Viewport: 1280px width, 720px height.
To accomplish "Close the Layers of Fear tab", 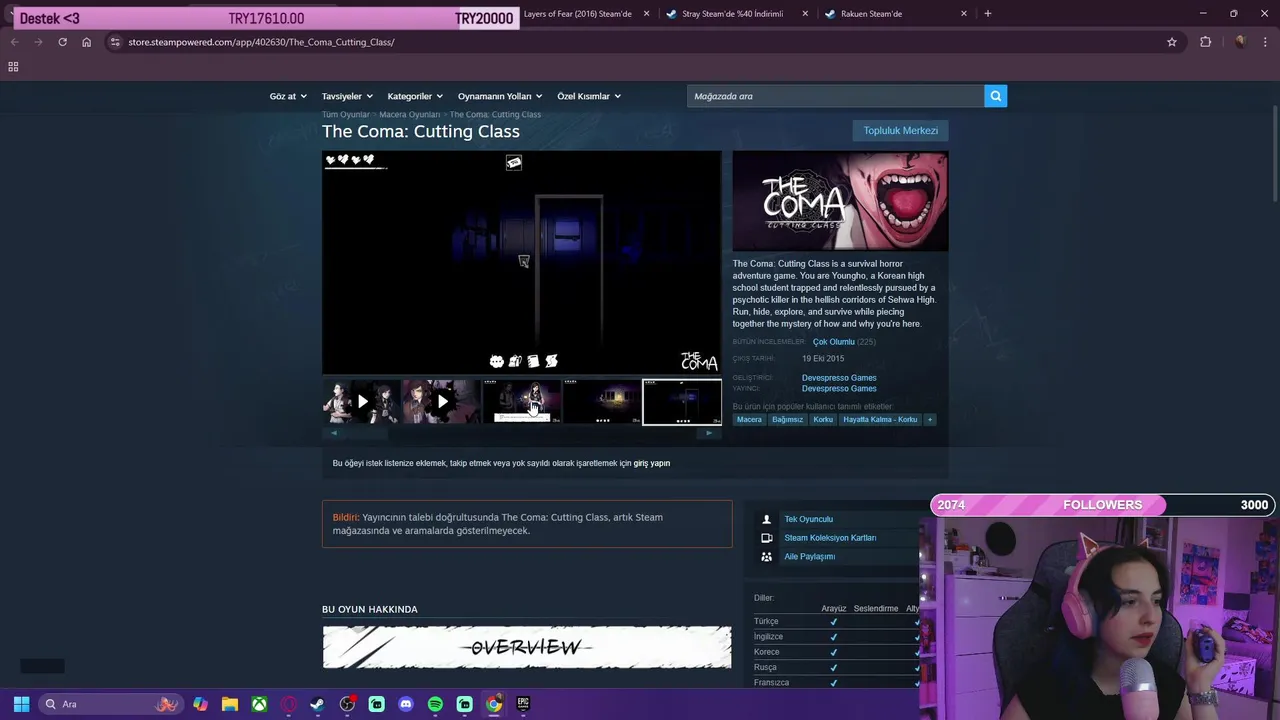I will [646, 14].
